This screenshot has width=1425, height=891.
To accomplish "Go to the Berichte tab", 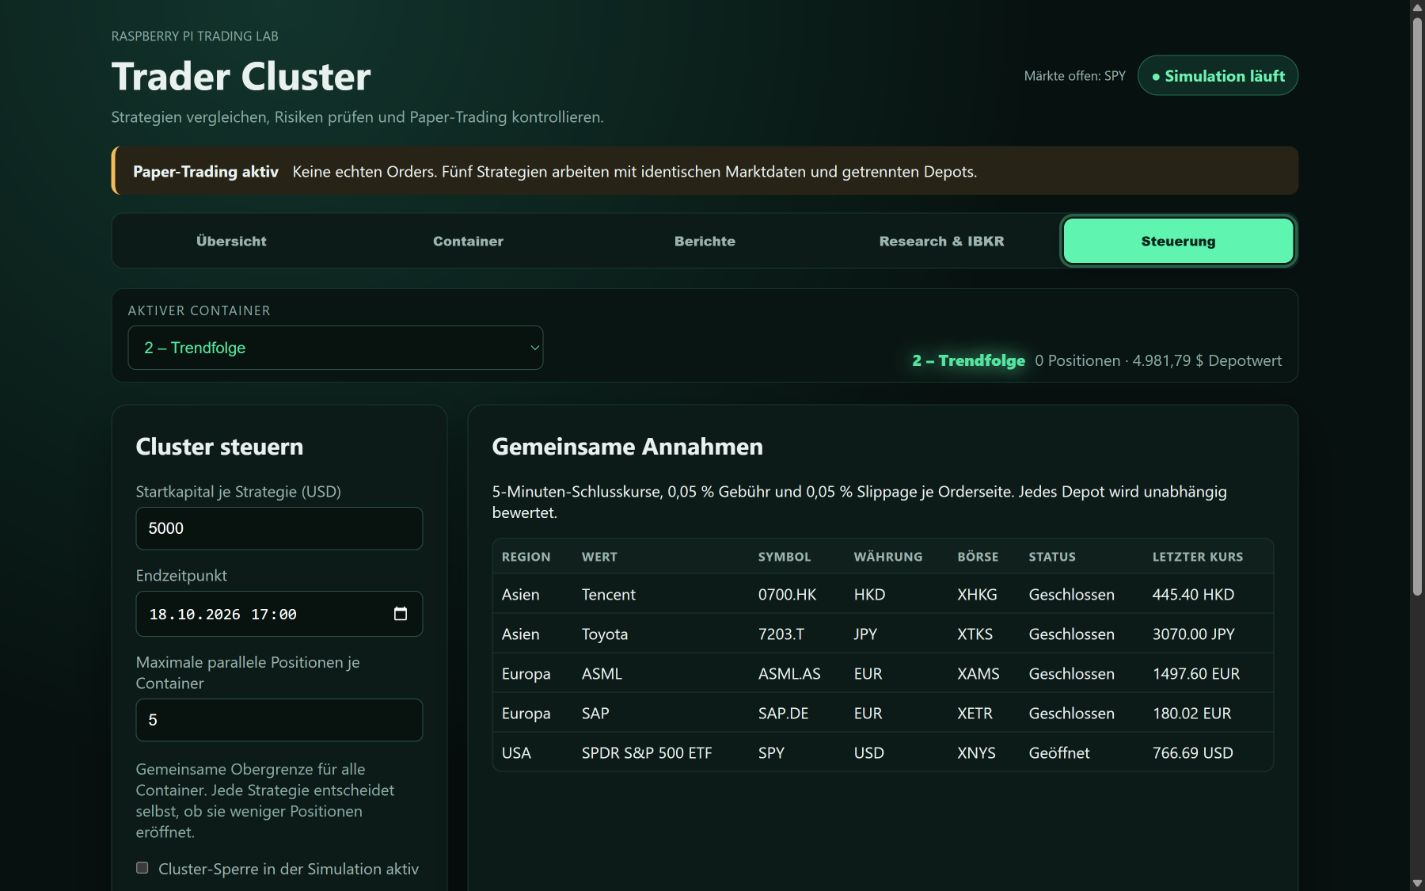I will [705, 241].
